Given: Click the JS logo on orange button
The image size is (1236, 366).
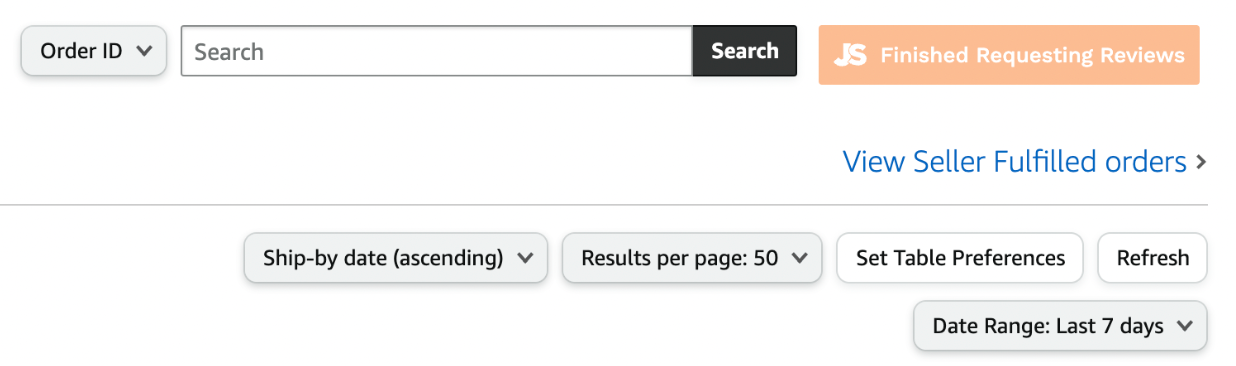Looking at the screenshot, I should (x=850, y=55).
